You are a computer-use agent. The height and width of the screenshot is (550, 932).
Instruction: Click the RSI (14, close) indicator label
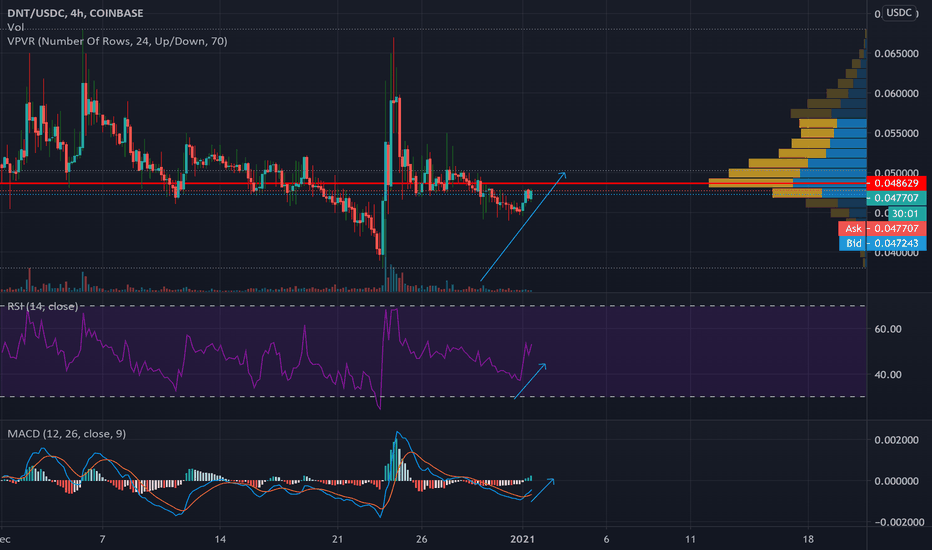coord(42,306)
